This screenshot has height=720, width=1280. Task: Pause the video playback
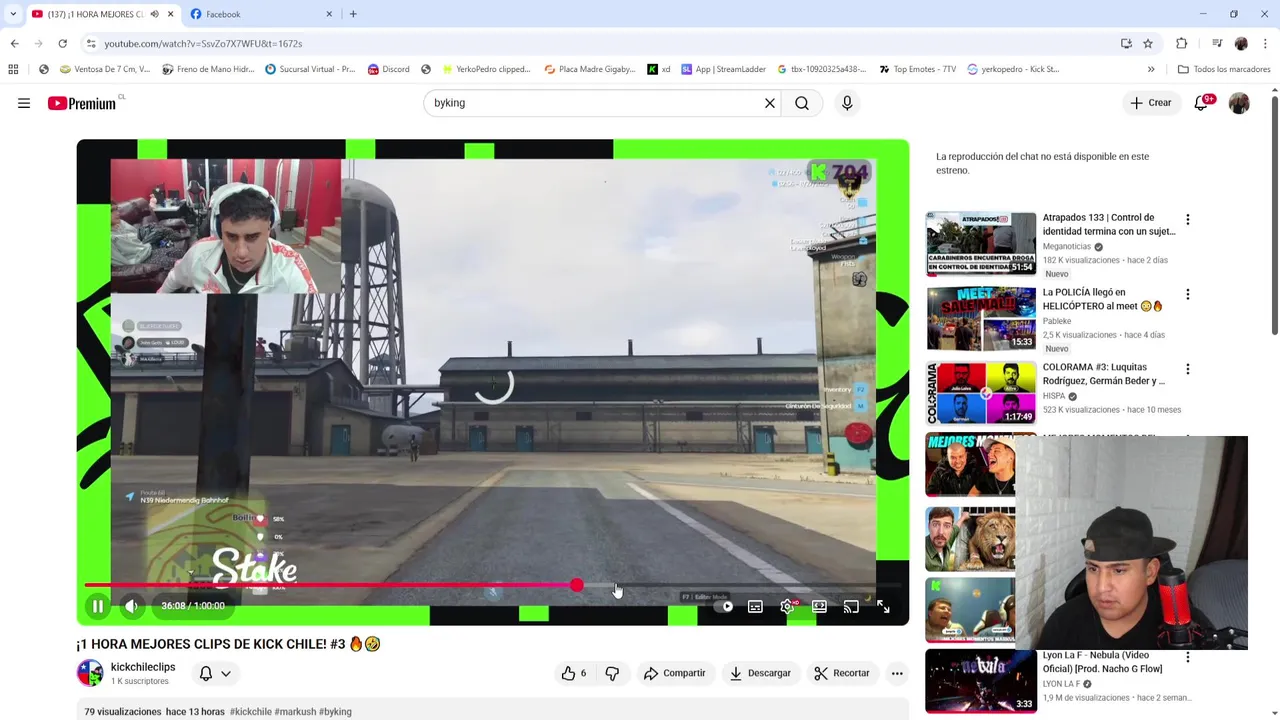(x=98, y=606)
